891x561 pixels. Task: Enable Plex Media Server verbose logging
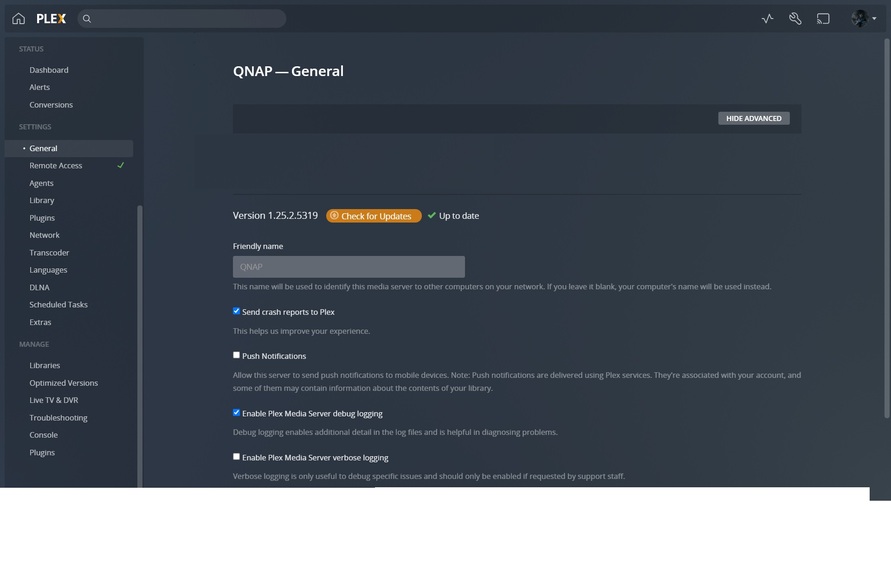(236, 456)
